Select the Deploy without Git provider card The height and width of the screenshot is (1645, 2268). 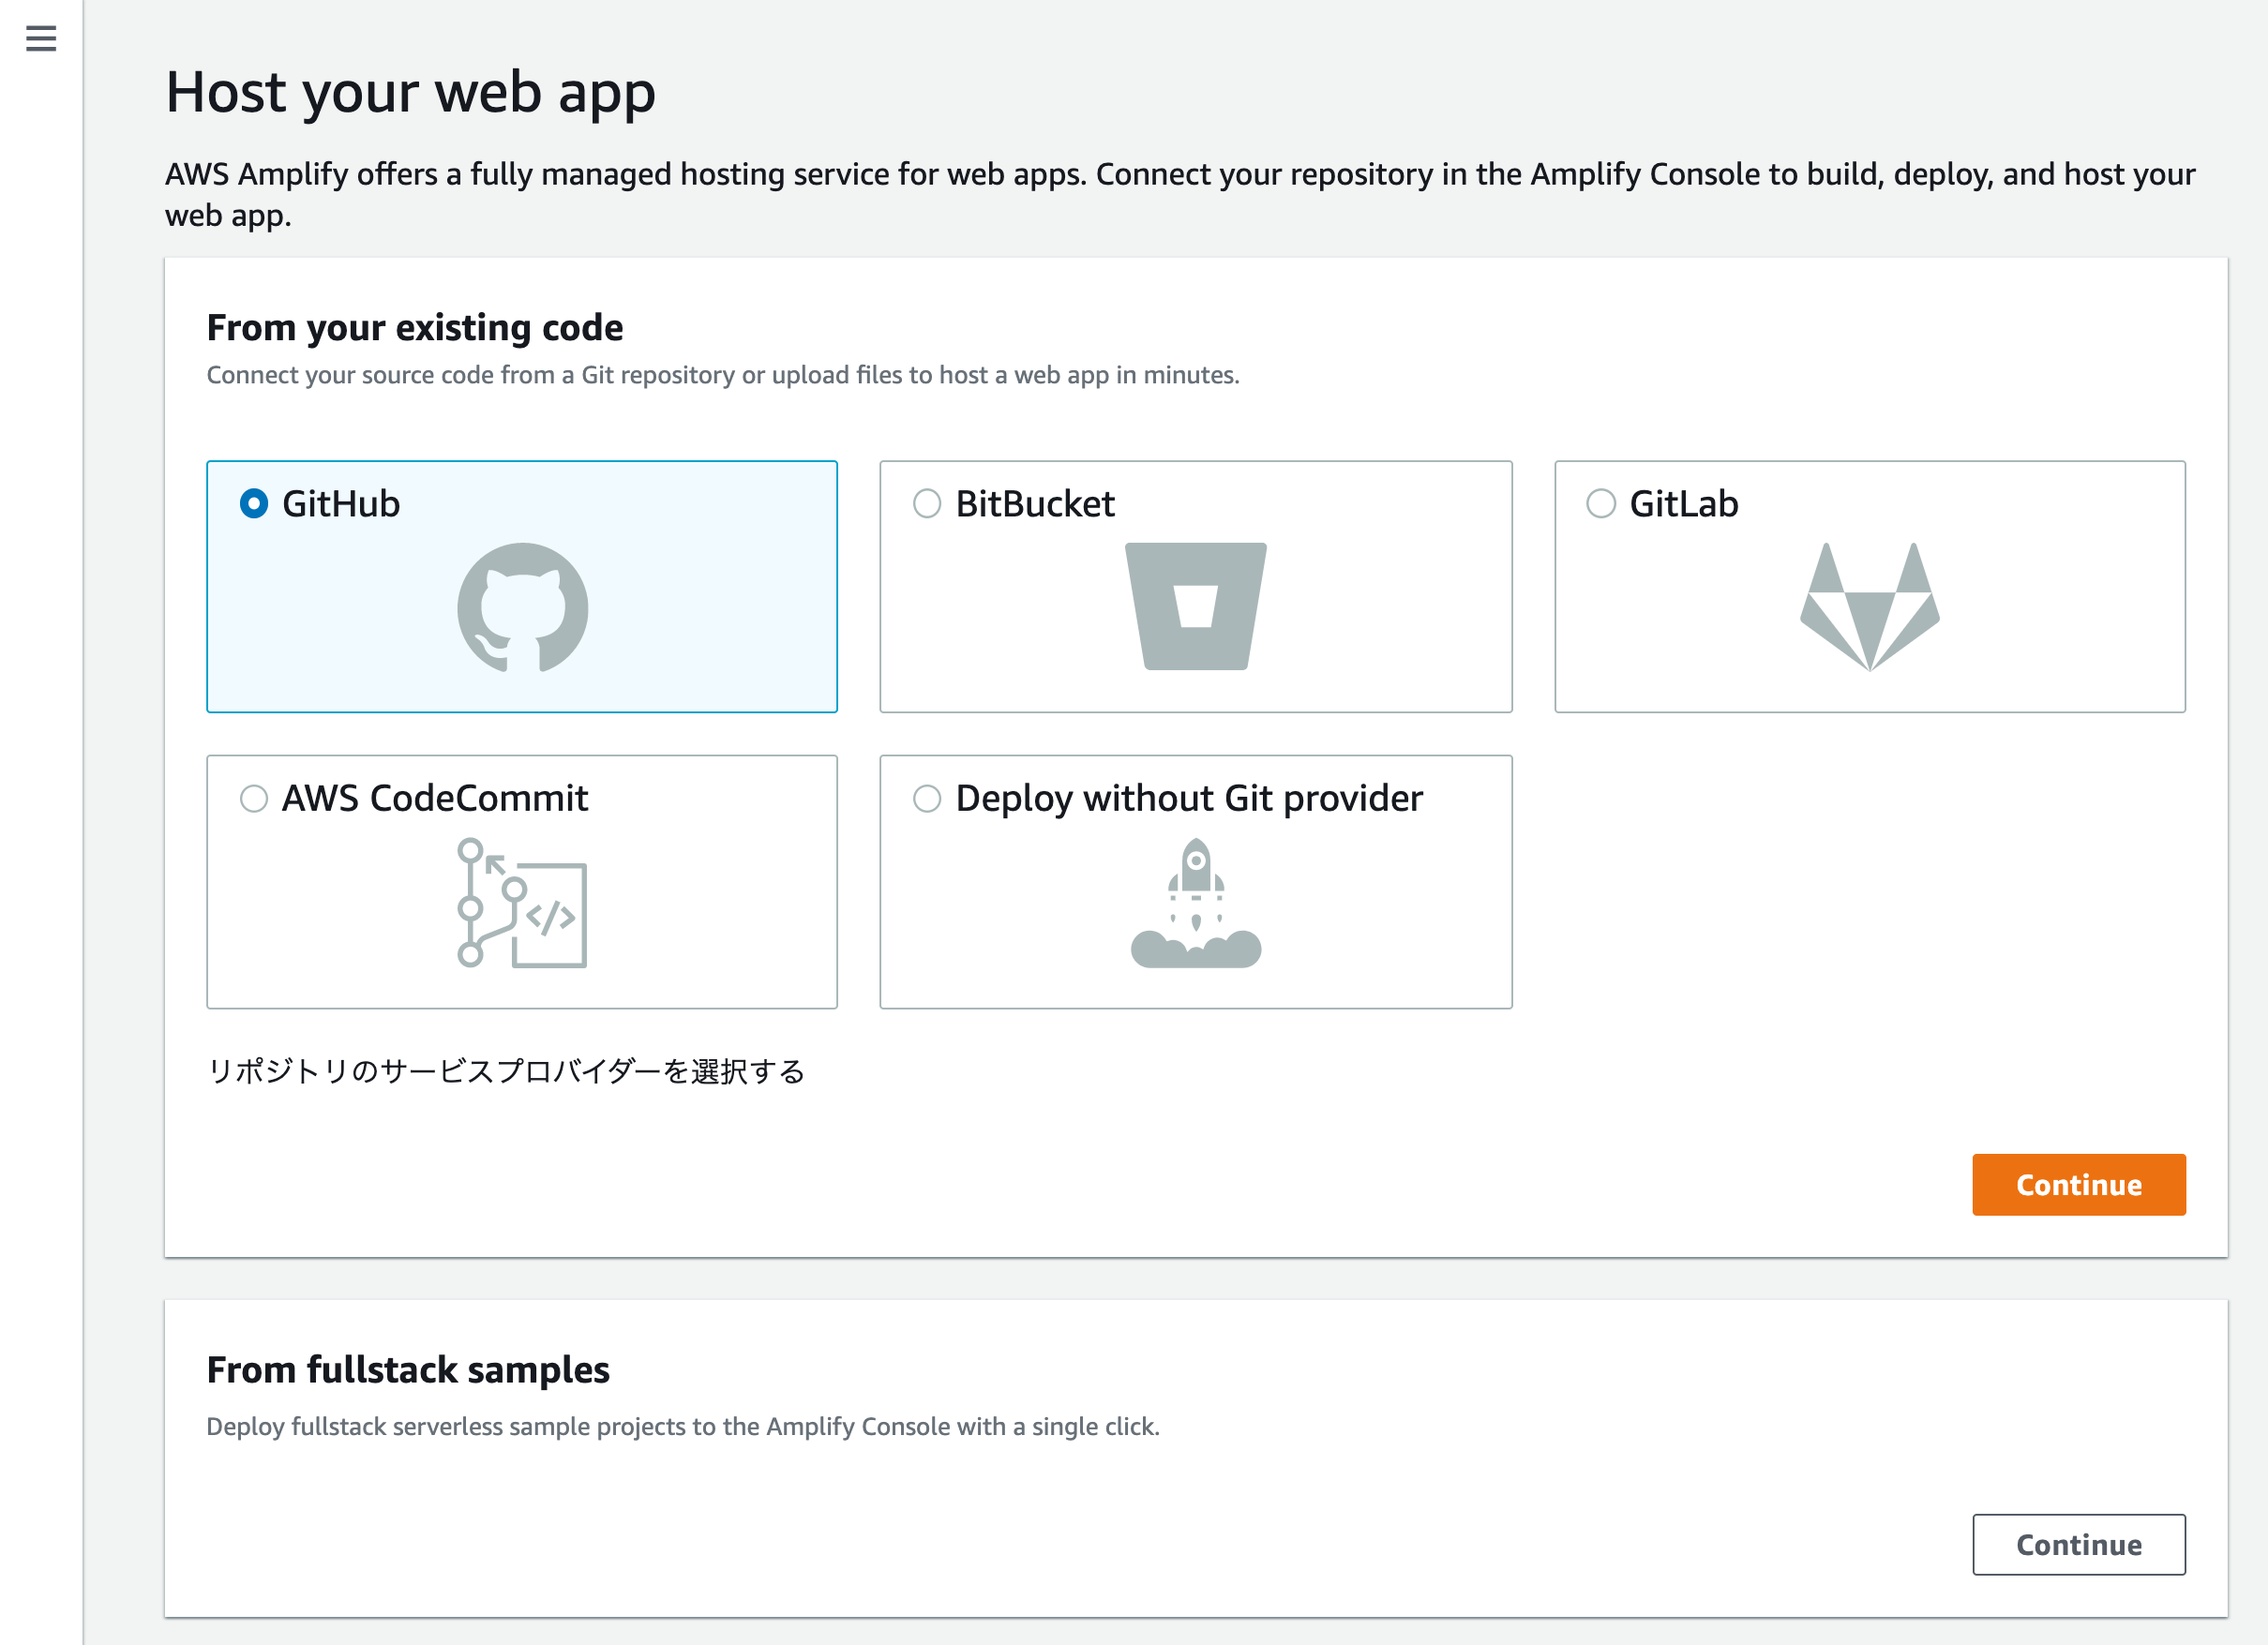(x=1196, y=881)
